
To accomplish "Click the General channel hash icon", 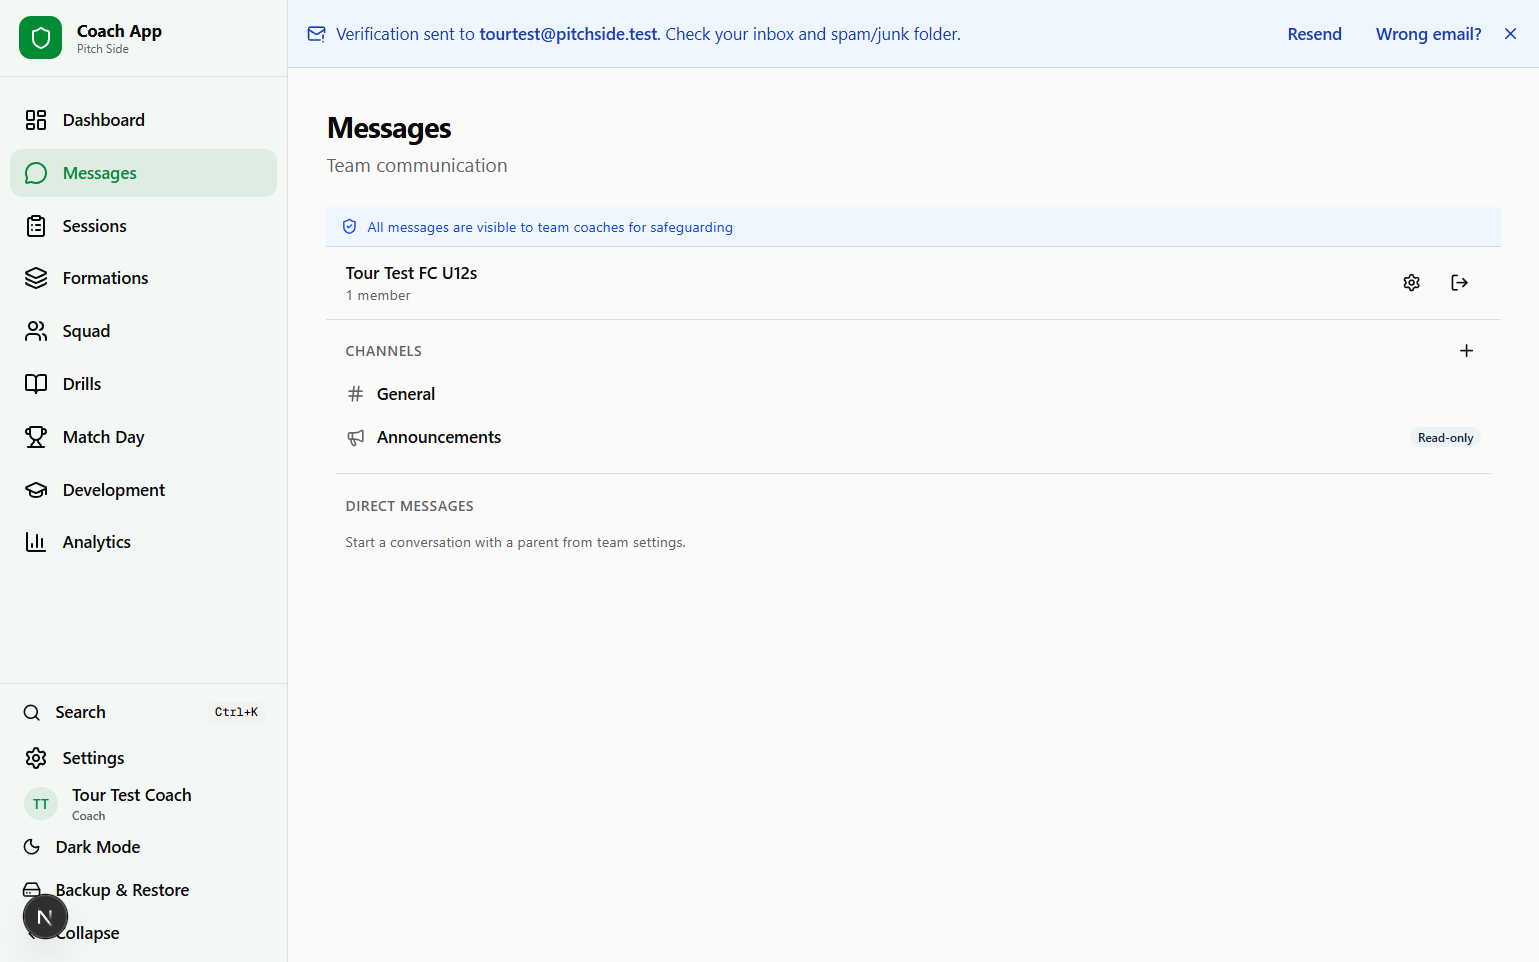I will coord(355,394).
